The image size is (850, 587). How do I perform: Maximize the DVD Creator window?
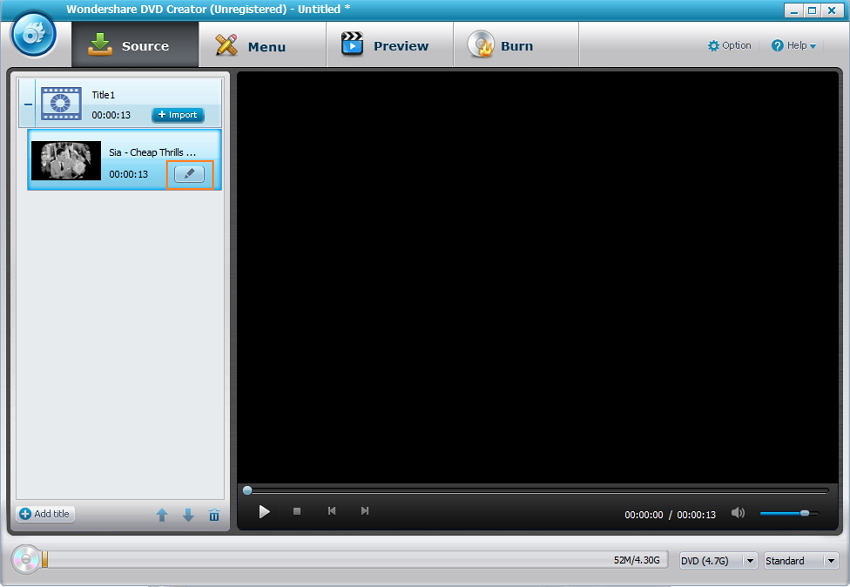point(812,10)
